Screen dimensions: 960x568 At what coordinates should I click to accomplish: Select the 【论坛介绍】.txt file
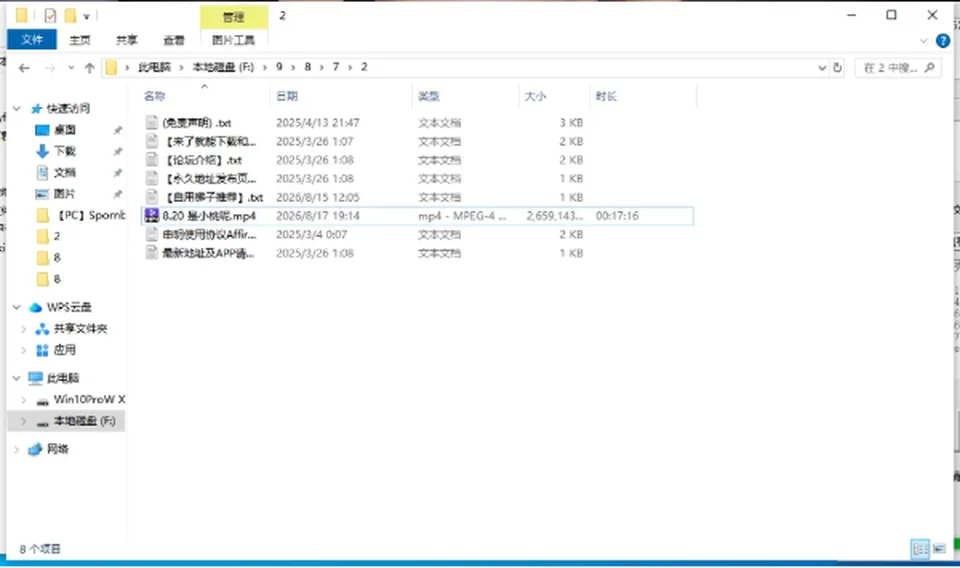tap(203, 160)
